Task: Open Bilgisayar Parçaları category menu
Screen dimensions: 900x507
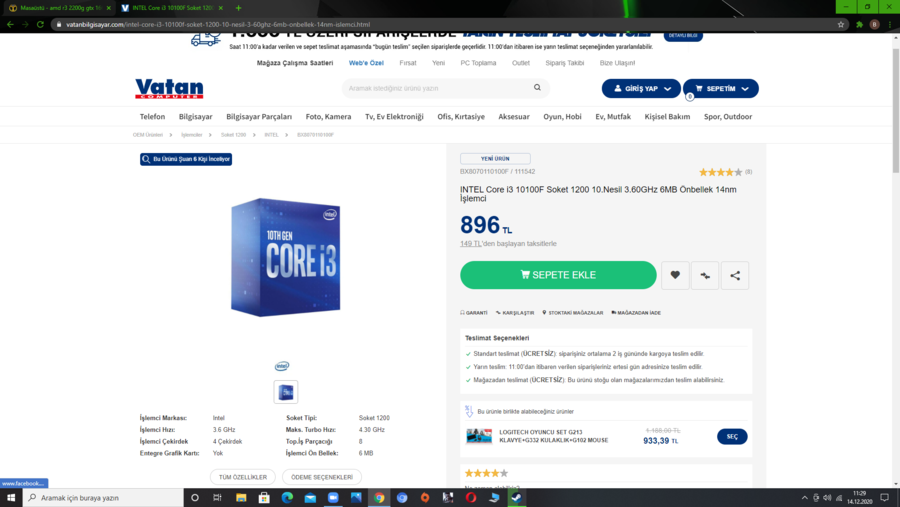Action: coord(259,117)
